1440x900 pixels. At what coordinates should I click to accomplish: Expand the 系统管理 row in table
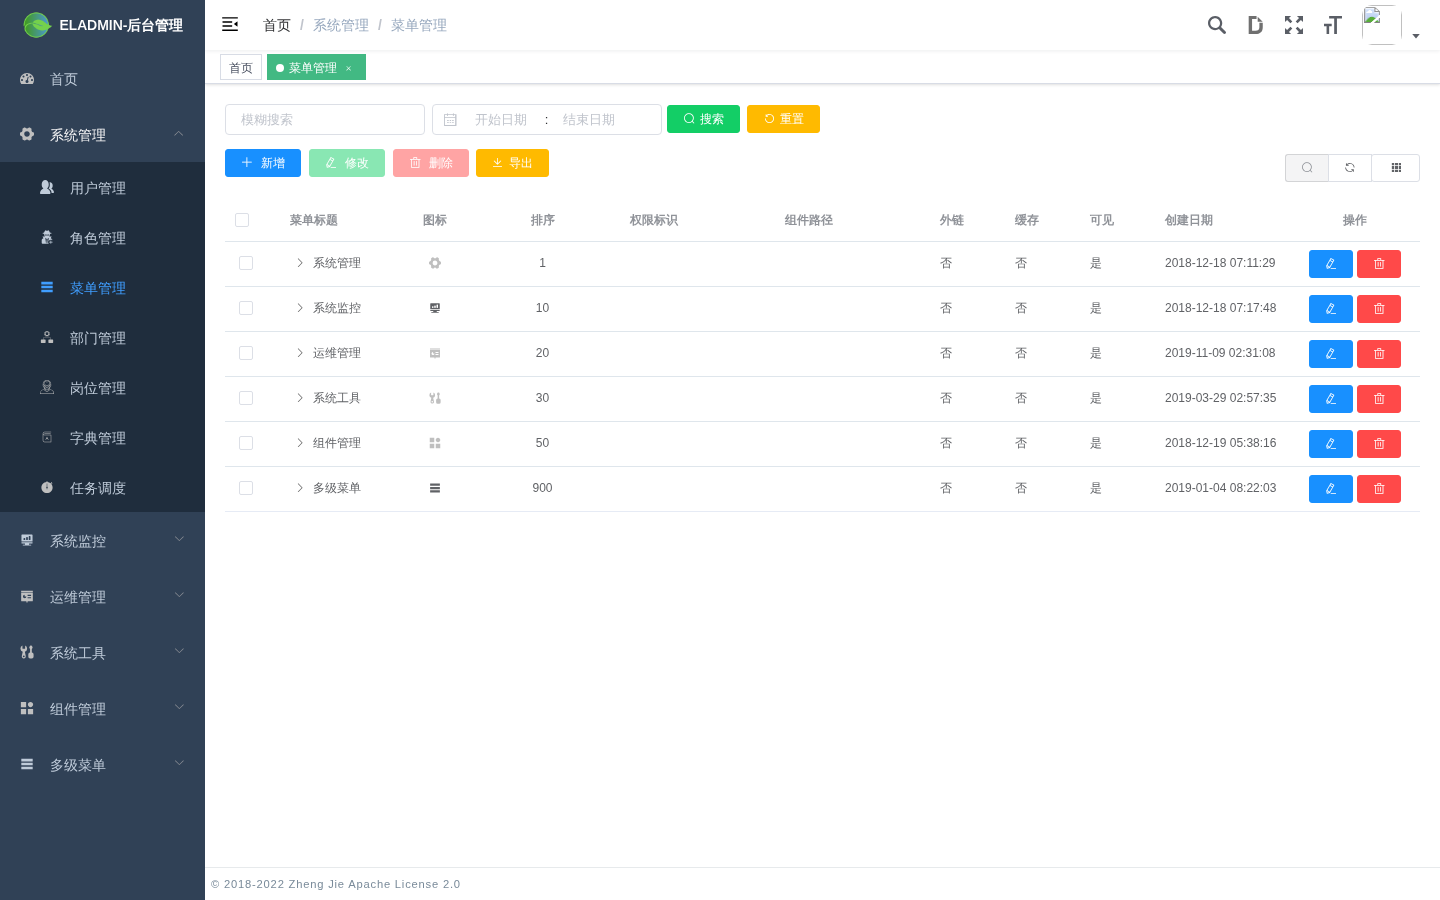click(x=299, y=263)
